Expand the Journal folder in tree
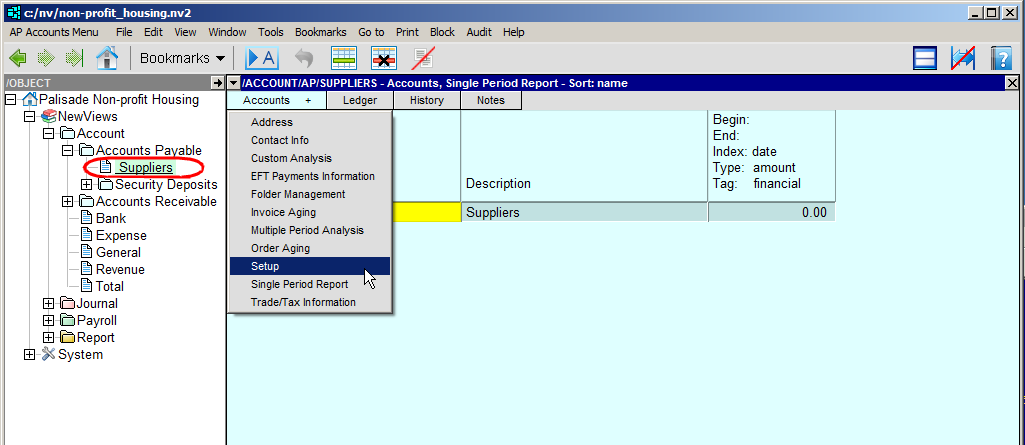This screenshot has height=445, width=1025. 49,304
